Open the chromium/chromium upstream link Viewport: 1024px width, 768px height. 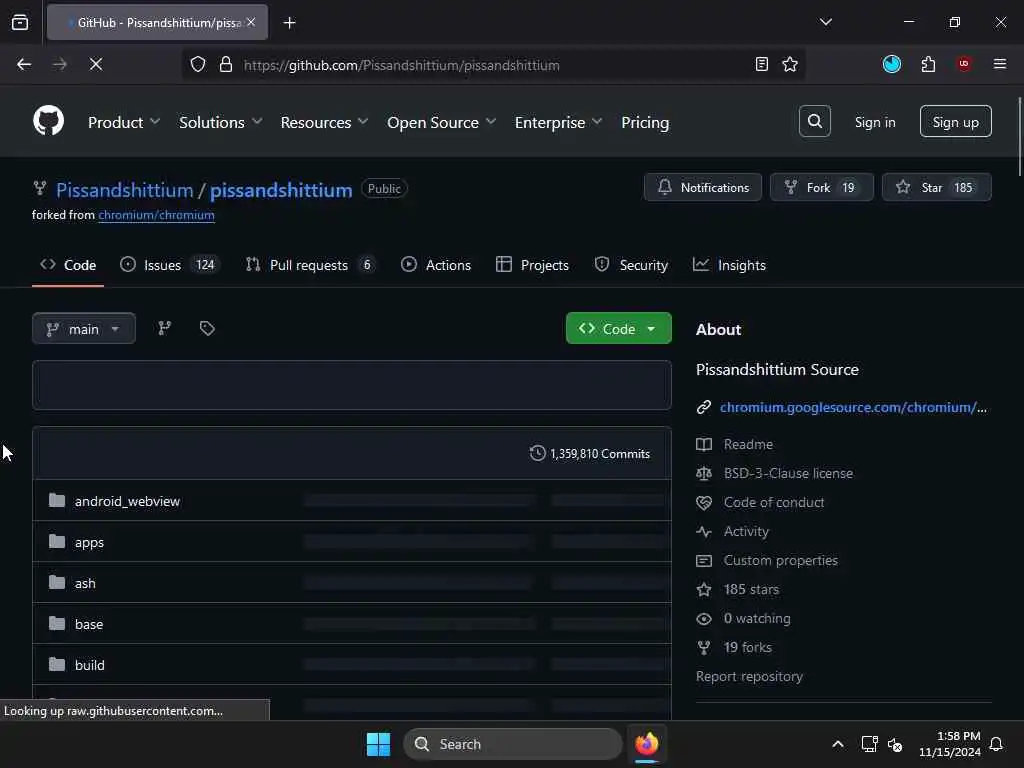[156, 215]
